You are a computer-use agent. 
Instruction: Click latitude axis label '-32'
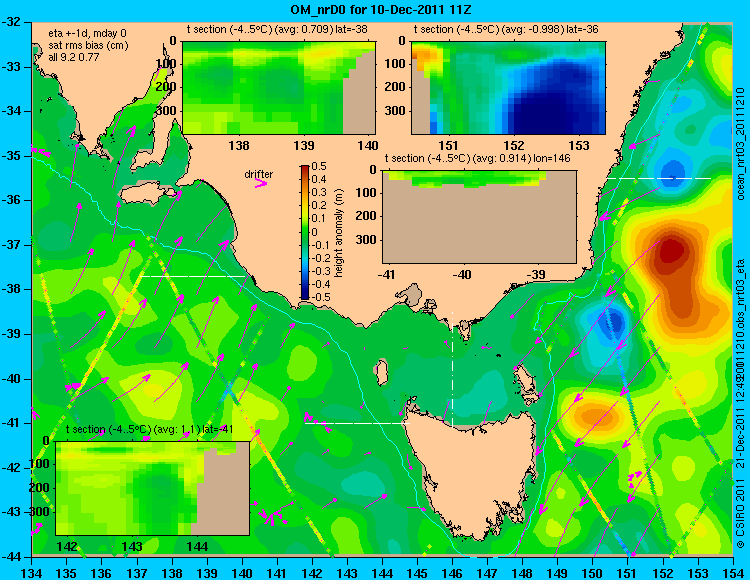12,22
